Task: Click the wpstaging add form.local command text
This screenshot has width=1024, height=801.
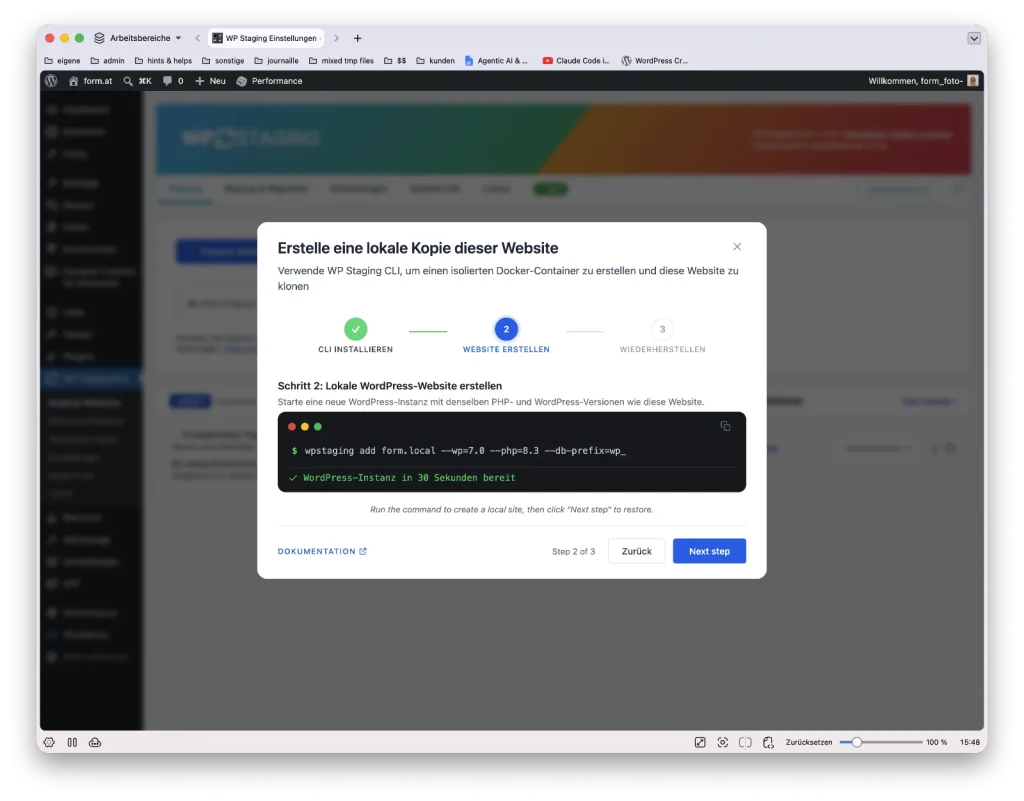Action: [x=465, y=450]
